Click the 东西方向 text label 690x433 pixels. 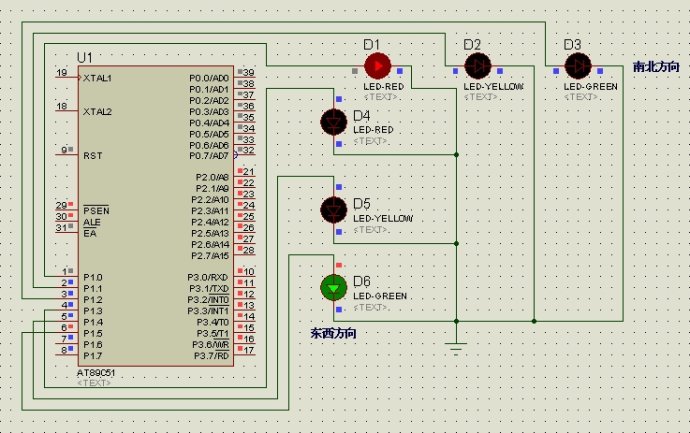click(334, 333)
